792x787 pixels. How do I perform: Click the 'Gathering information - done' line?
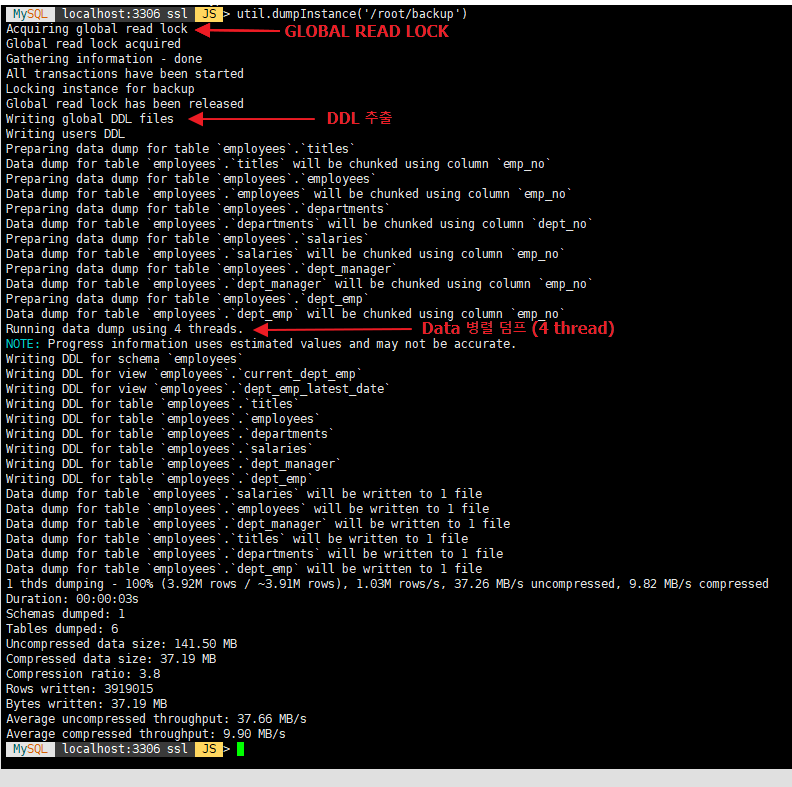point(104,59)
